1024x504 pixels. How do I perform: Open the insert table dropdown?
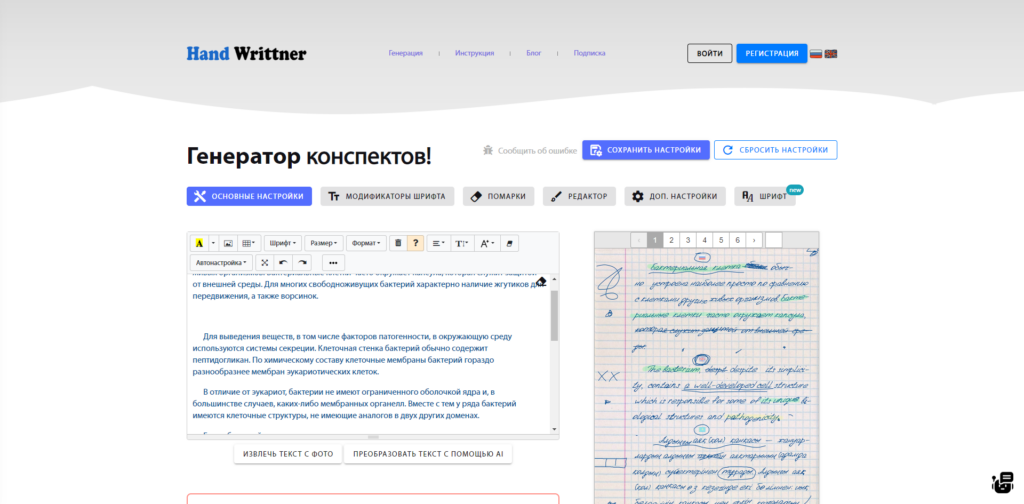point(249,243)
